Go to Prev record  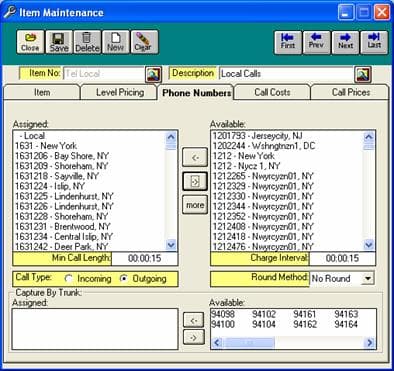tap(316, 42)
